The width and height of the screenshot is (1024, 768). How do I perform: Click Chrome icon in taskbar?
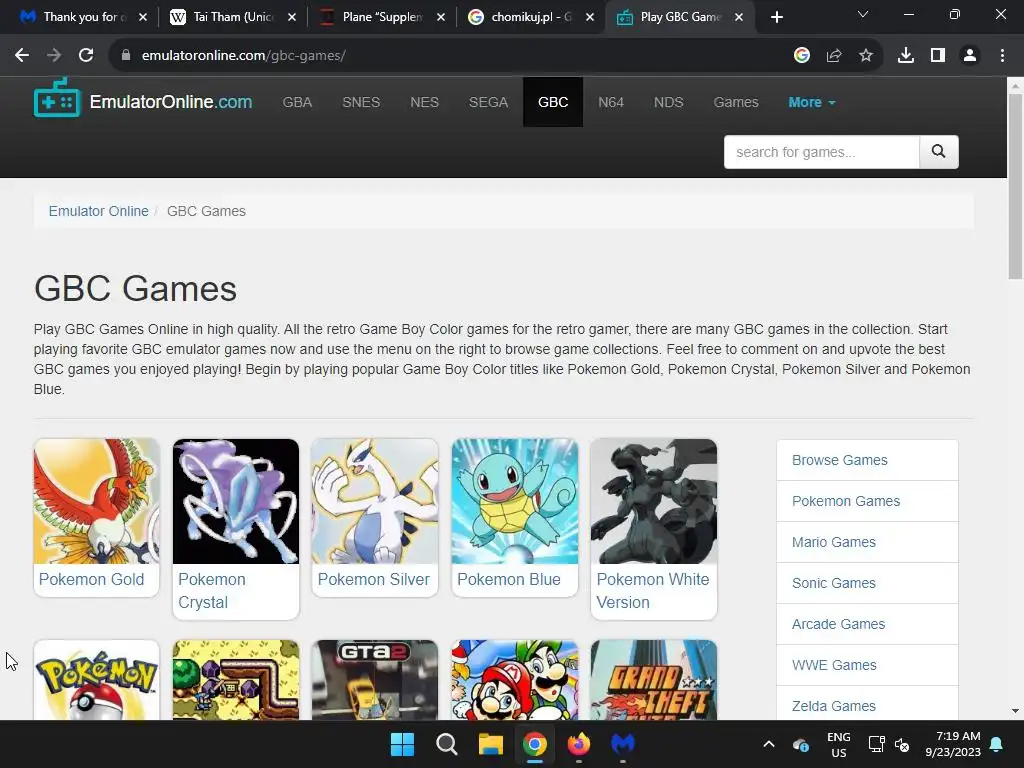point(535,744)
